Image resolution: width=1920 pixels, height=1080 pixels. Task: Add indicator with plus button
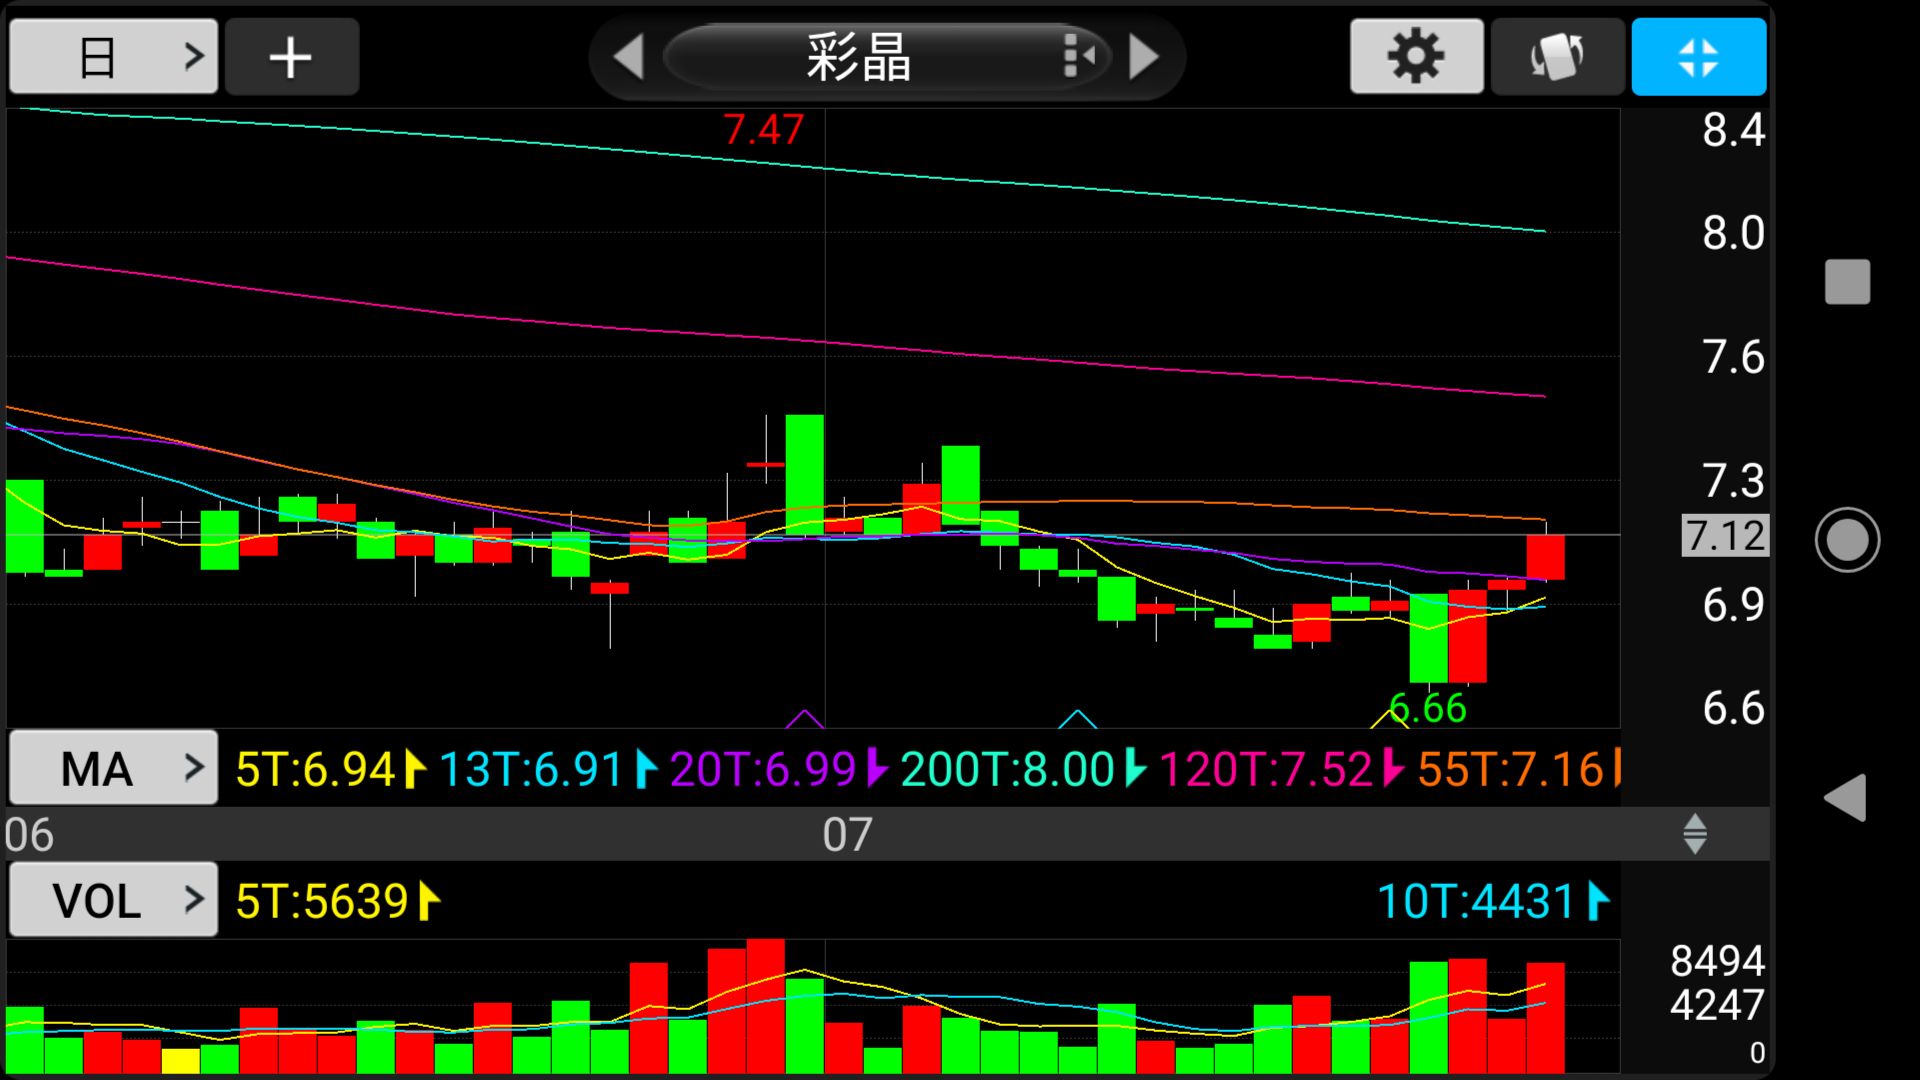point(291,57)
